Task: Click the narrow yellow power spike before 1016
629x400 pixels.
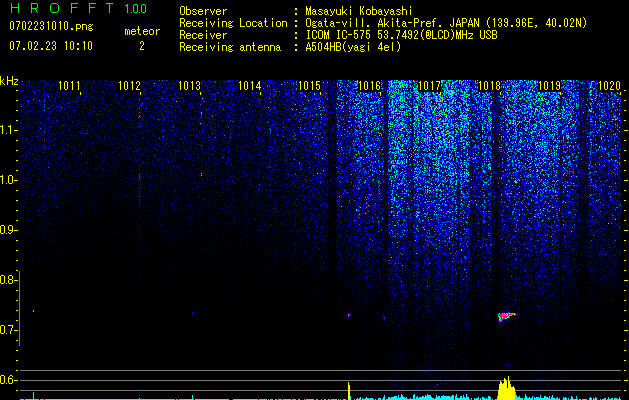Action: (x=349, y=390)
